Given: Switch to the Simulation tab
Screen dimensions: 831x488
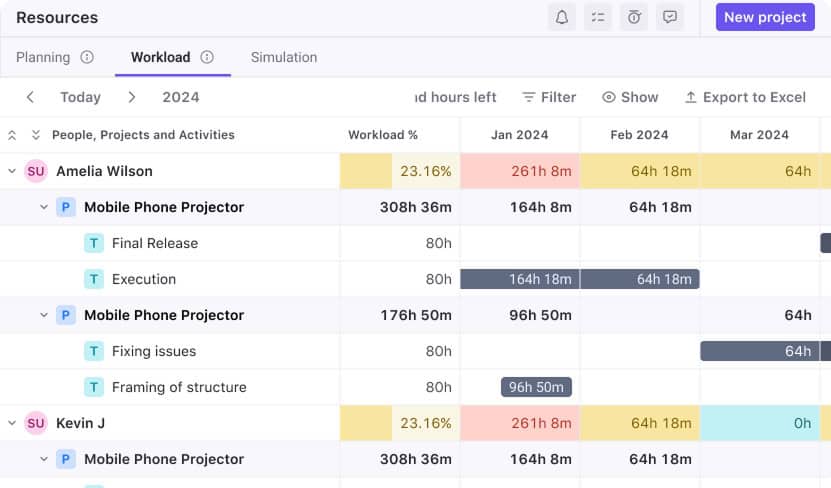Looking at the screenshot, I should (284, 57).
